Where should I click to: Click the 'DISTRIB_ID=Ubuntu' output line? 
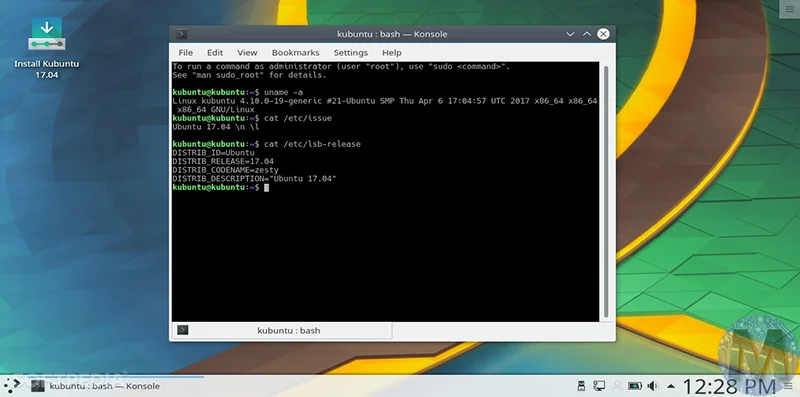pos(213,153)
